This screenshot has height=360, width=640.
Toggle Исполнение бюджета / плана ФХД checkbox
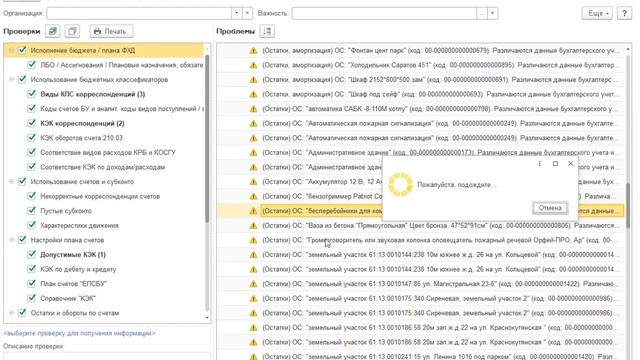pos(22,50)
